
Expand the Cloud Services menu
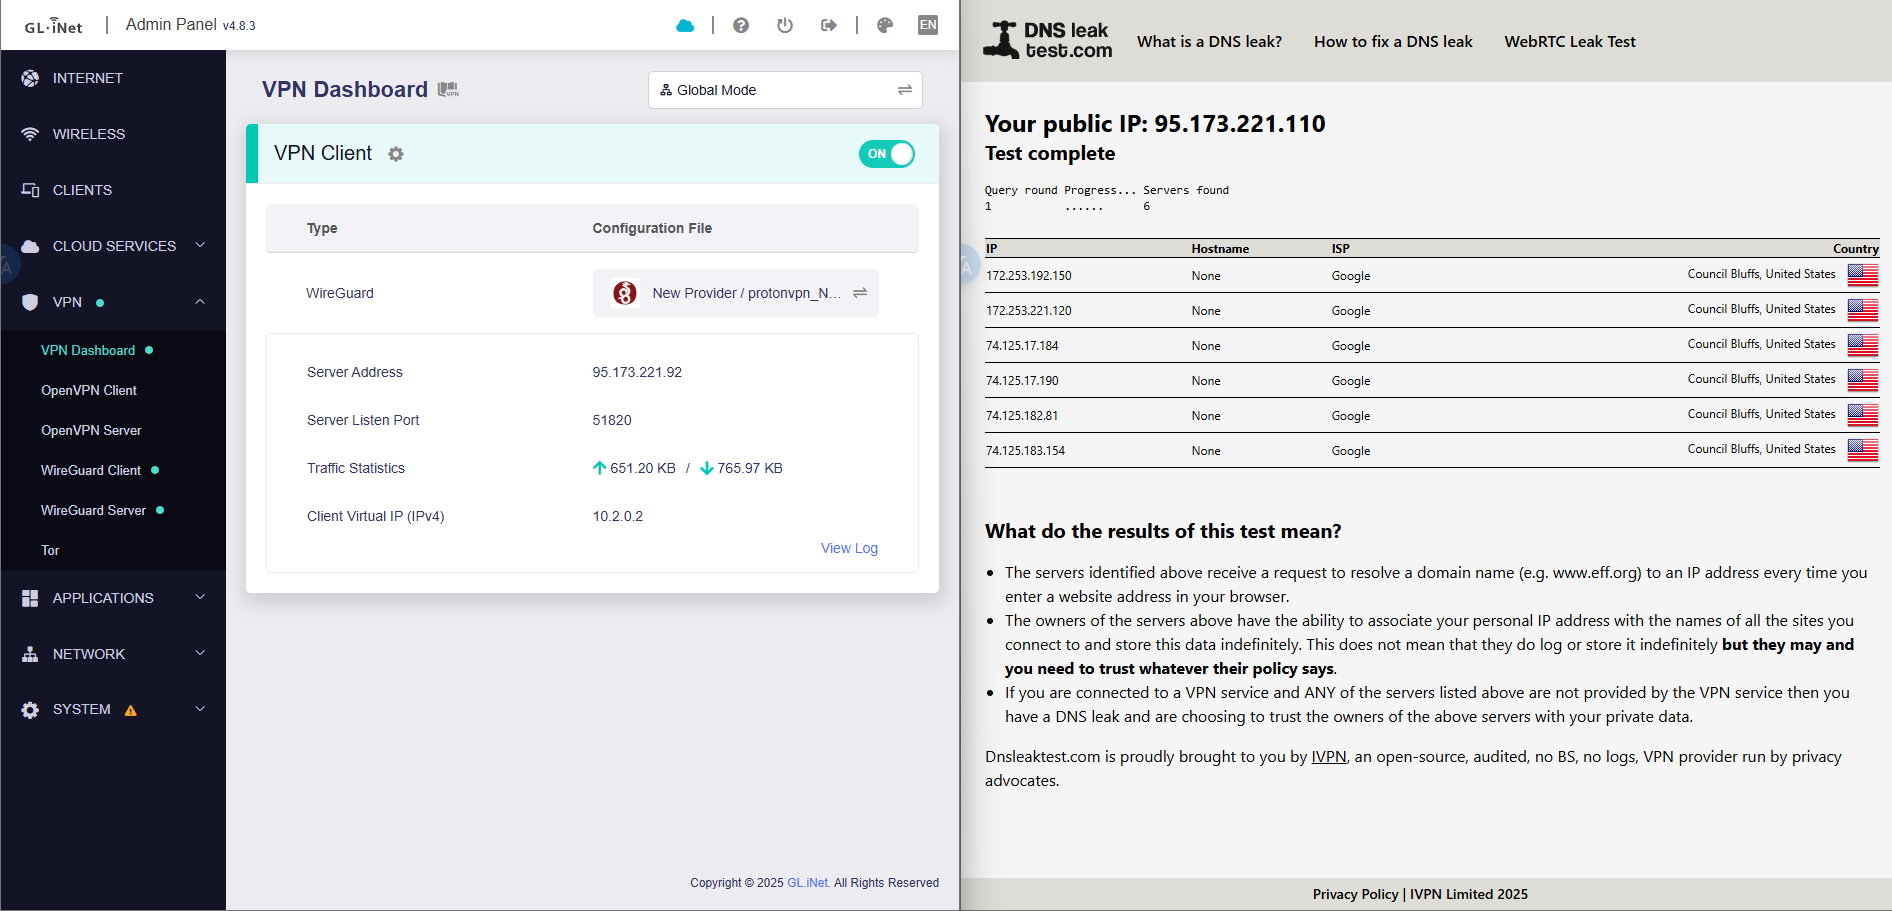coord(113,246)
